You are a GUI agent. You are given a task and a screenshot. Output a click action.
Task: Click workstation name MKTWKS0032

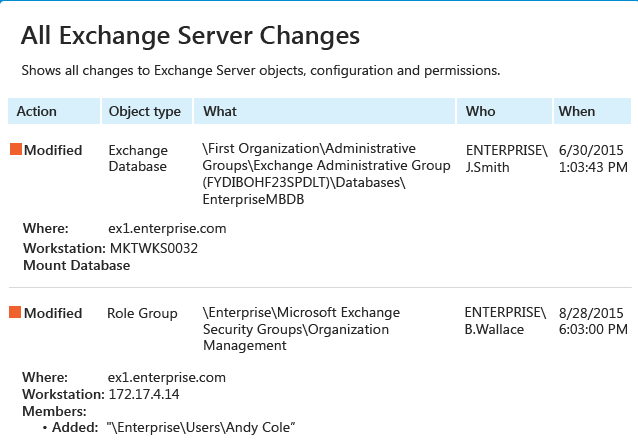coord(154,248)
